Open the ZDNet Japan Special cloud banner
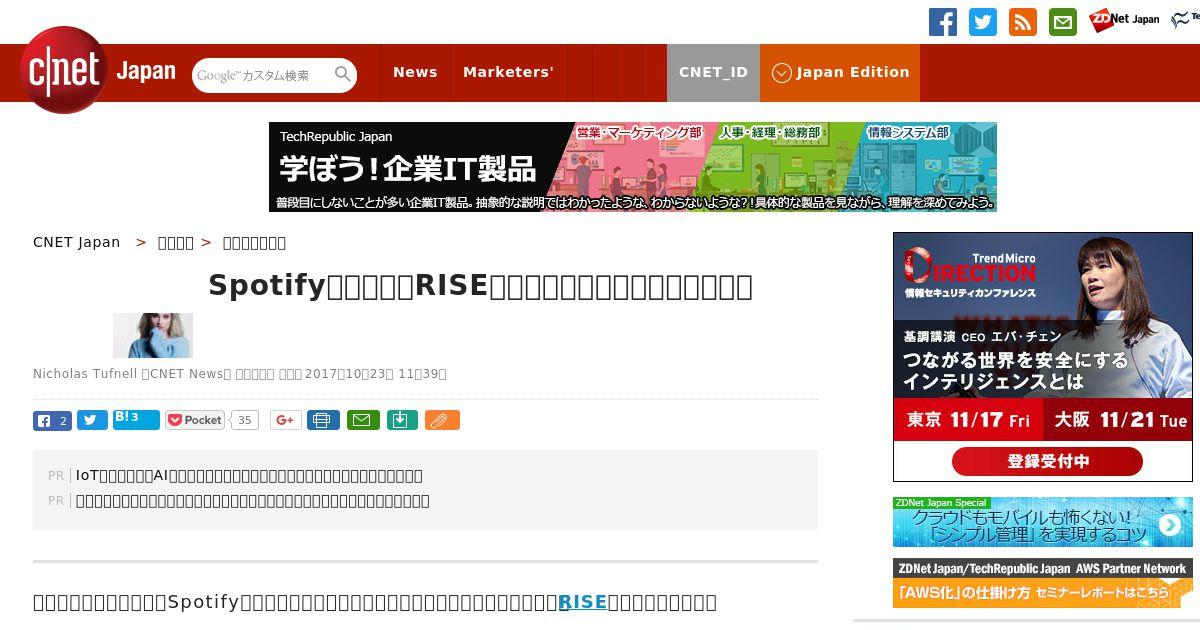 pos(1043,522)
